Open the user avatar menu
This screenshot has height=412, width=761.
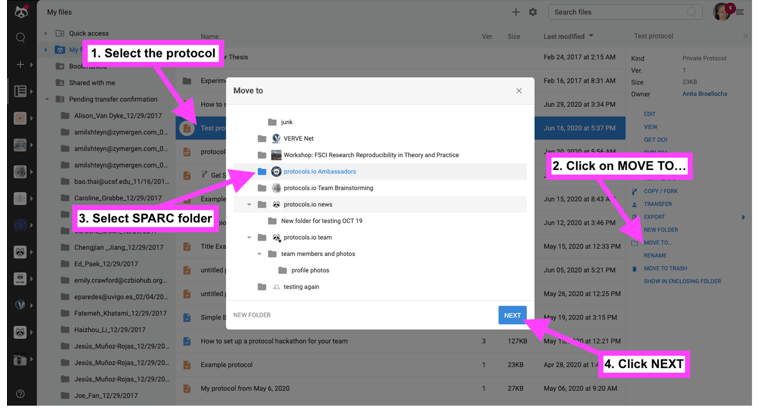point(722,12)
